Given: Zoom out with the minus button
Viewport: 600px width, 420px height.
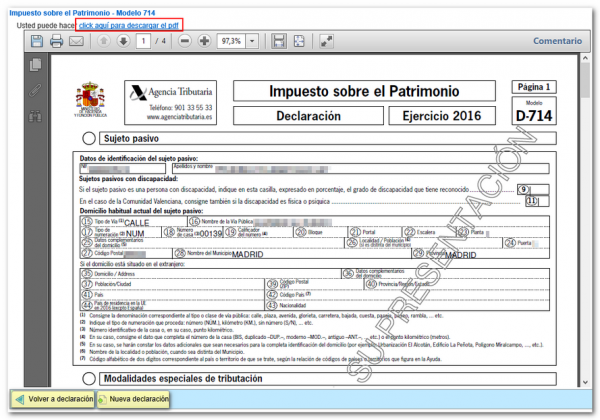Looking at the screenshot, I should point(184,41).
